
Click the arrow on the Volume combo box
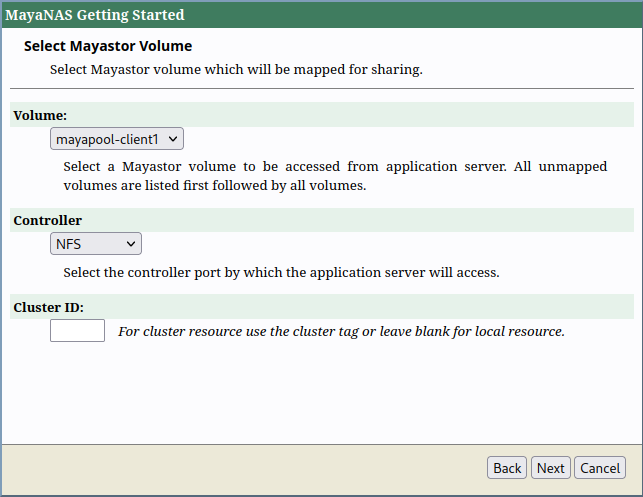(x=173, y=139)
